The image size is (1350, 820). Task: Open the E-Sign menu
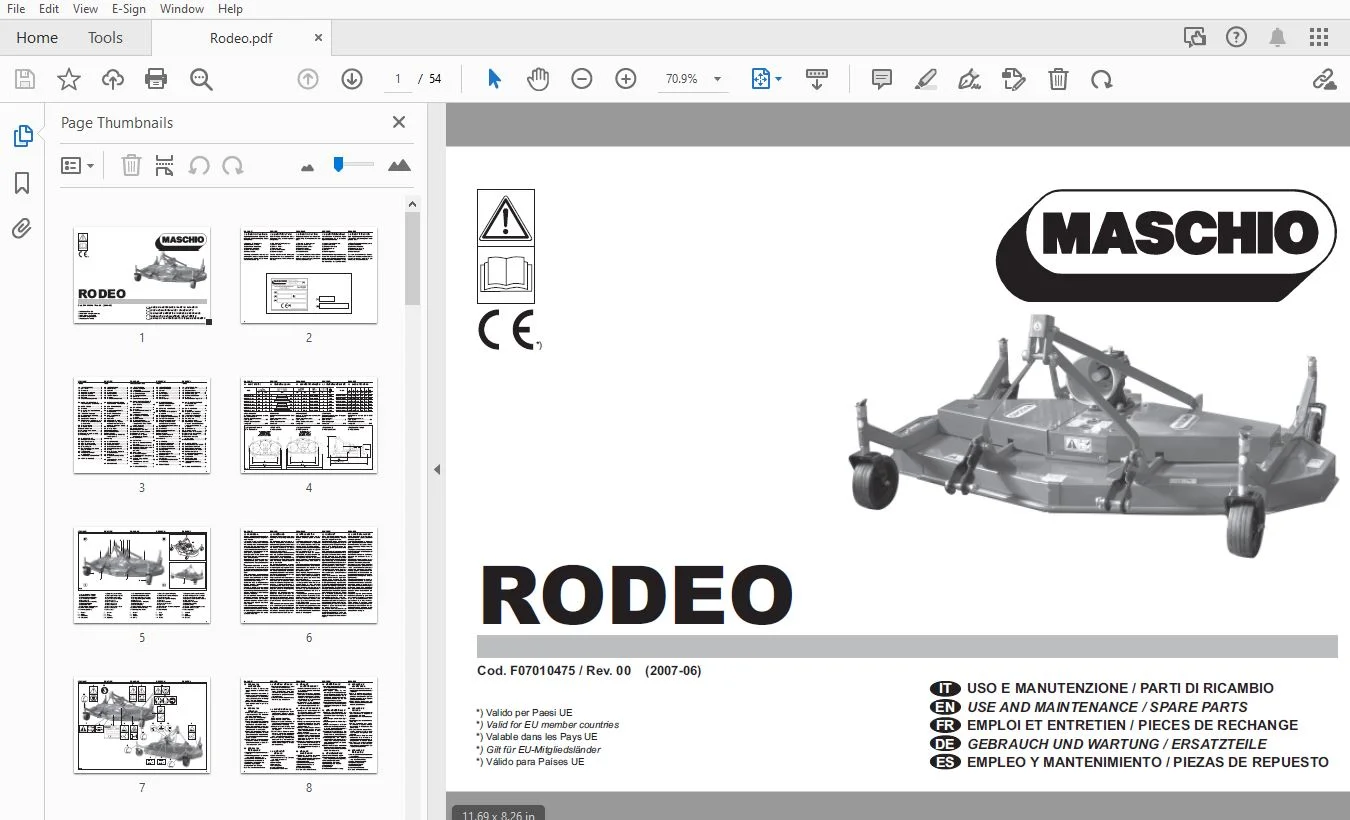click(x=129, y=9)
